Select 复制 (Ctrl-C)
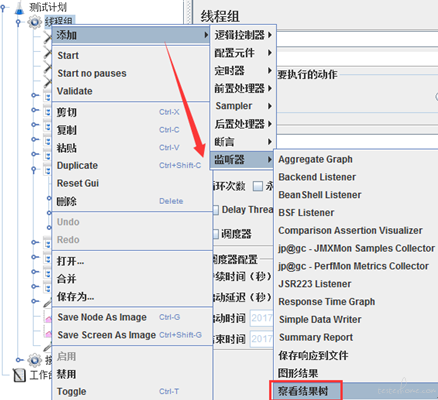The width and height of the screenshot is (438, 400). click(x=132, y=130)
